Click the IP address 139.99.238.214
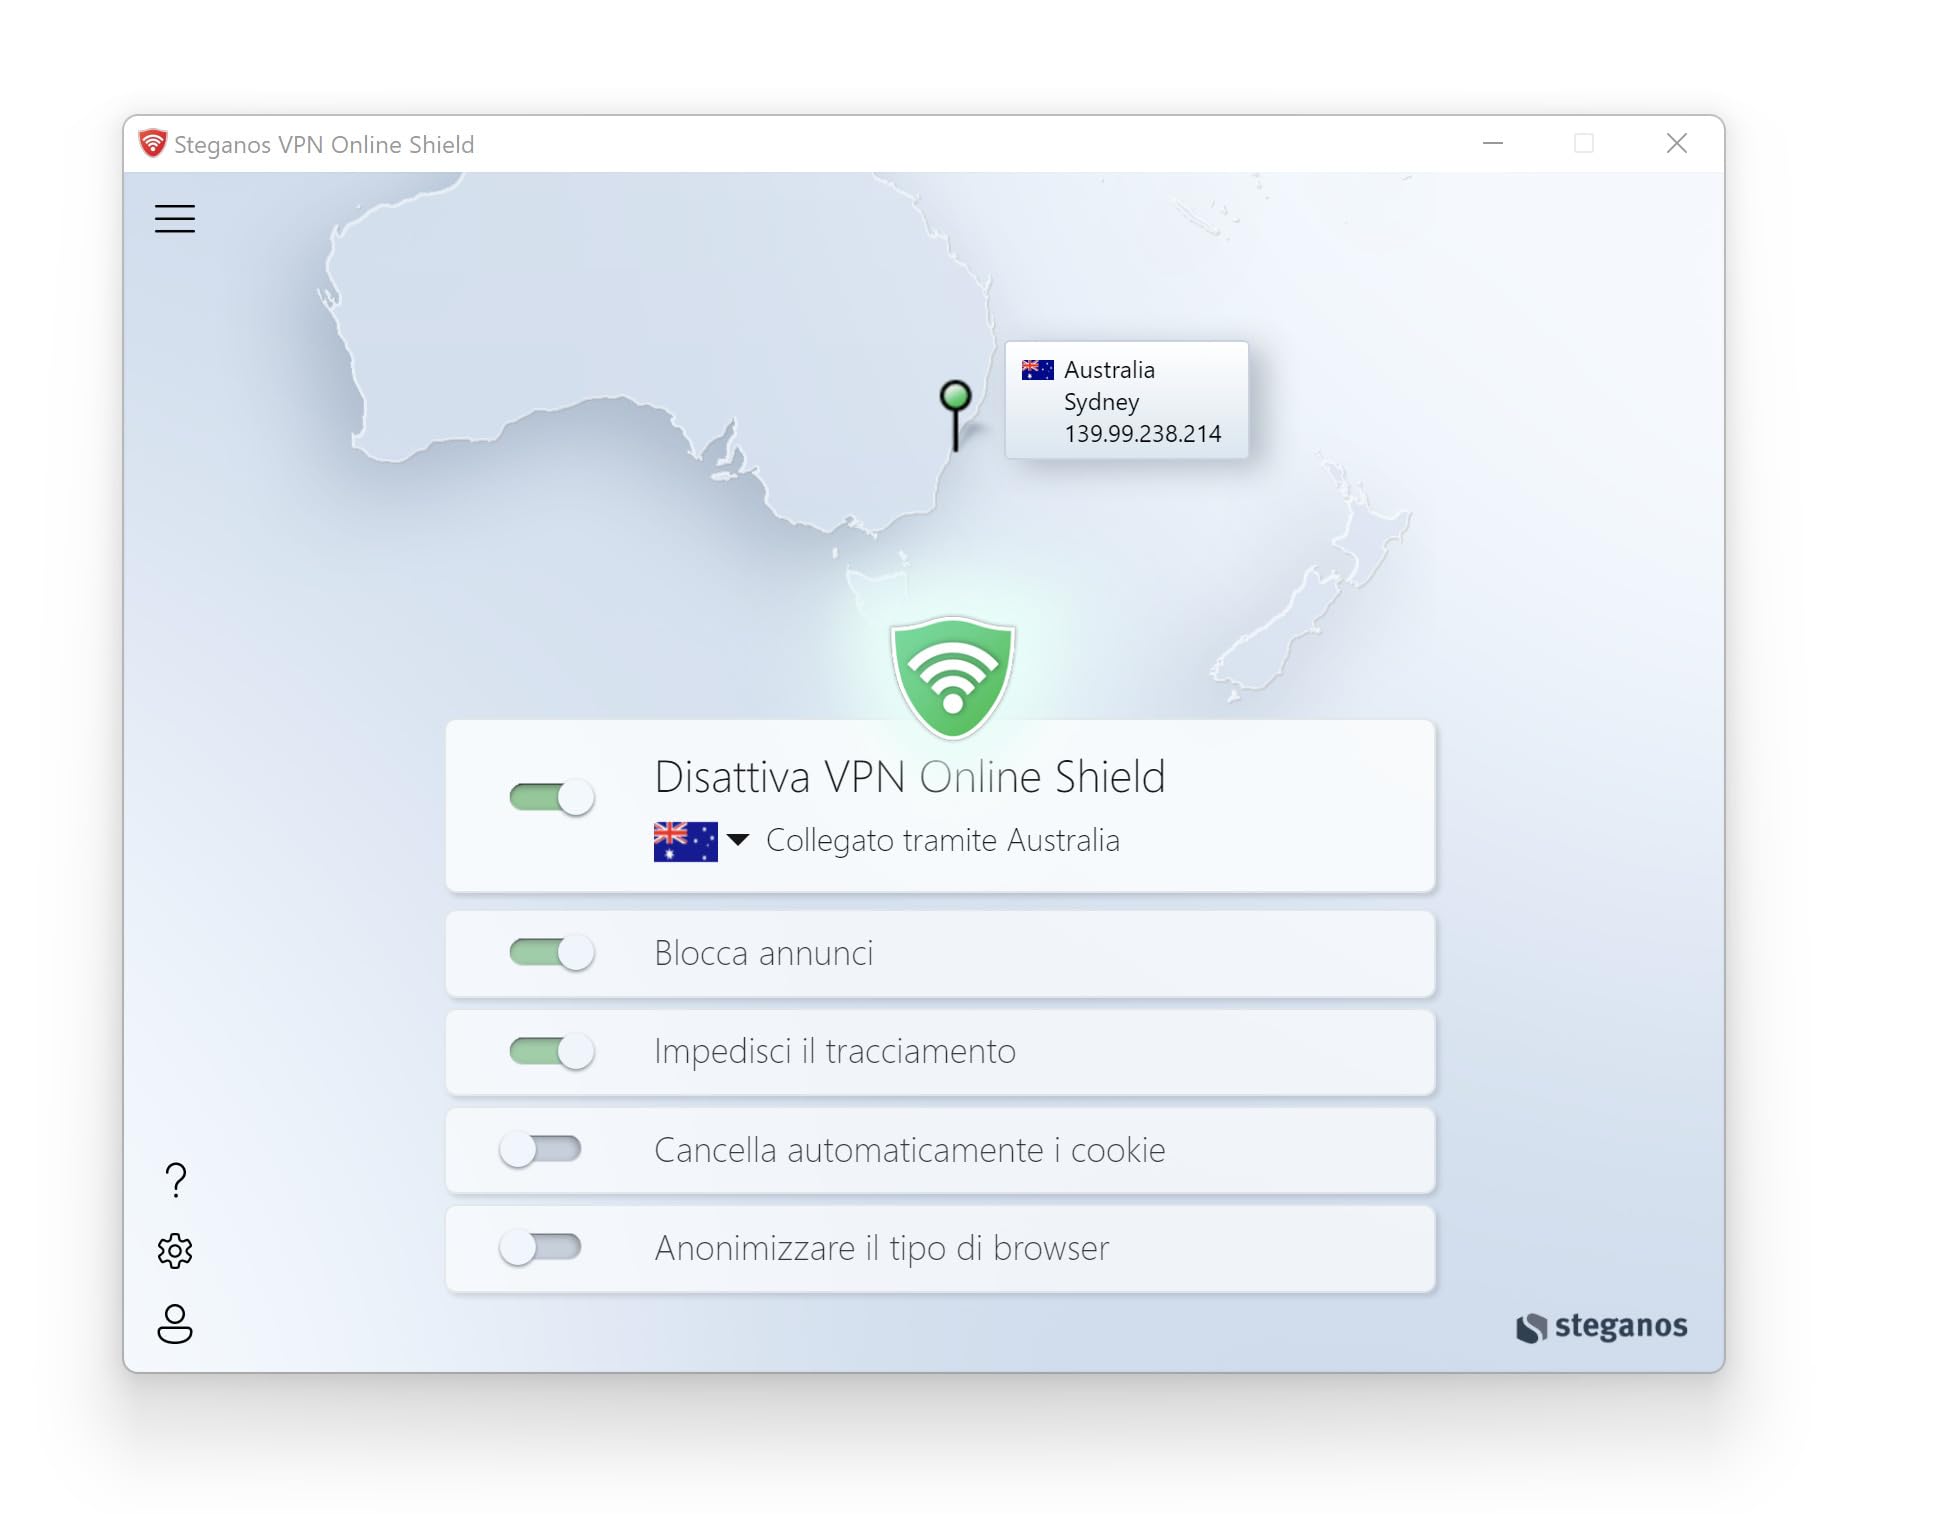This screenshot has width=1950, height=1514. [1142, 434]
